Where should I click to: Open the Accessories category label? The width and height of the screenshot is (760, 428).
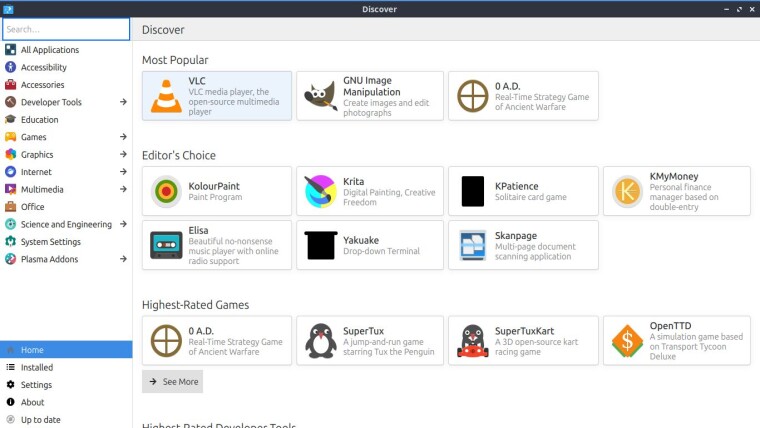pos(43,84)
